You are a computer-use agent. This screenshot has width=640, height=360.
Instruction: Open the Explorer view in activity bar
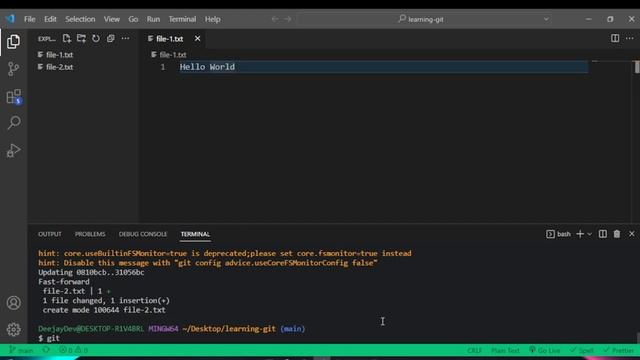13,41
